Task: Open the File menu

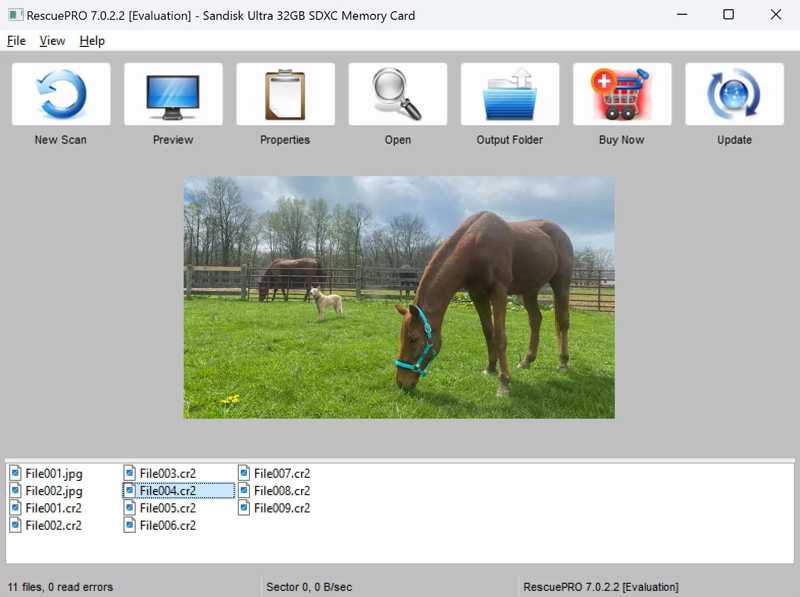Action: [16, 41]
